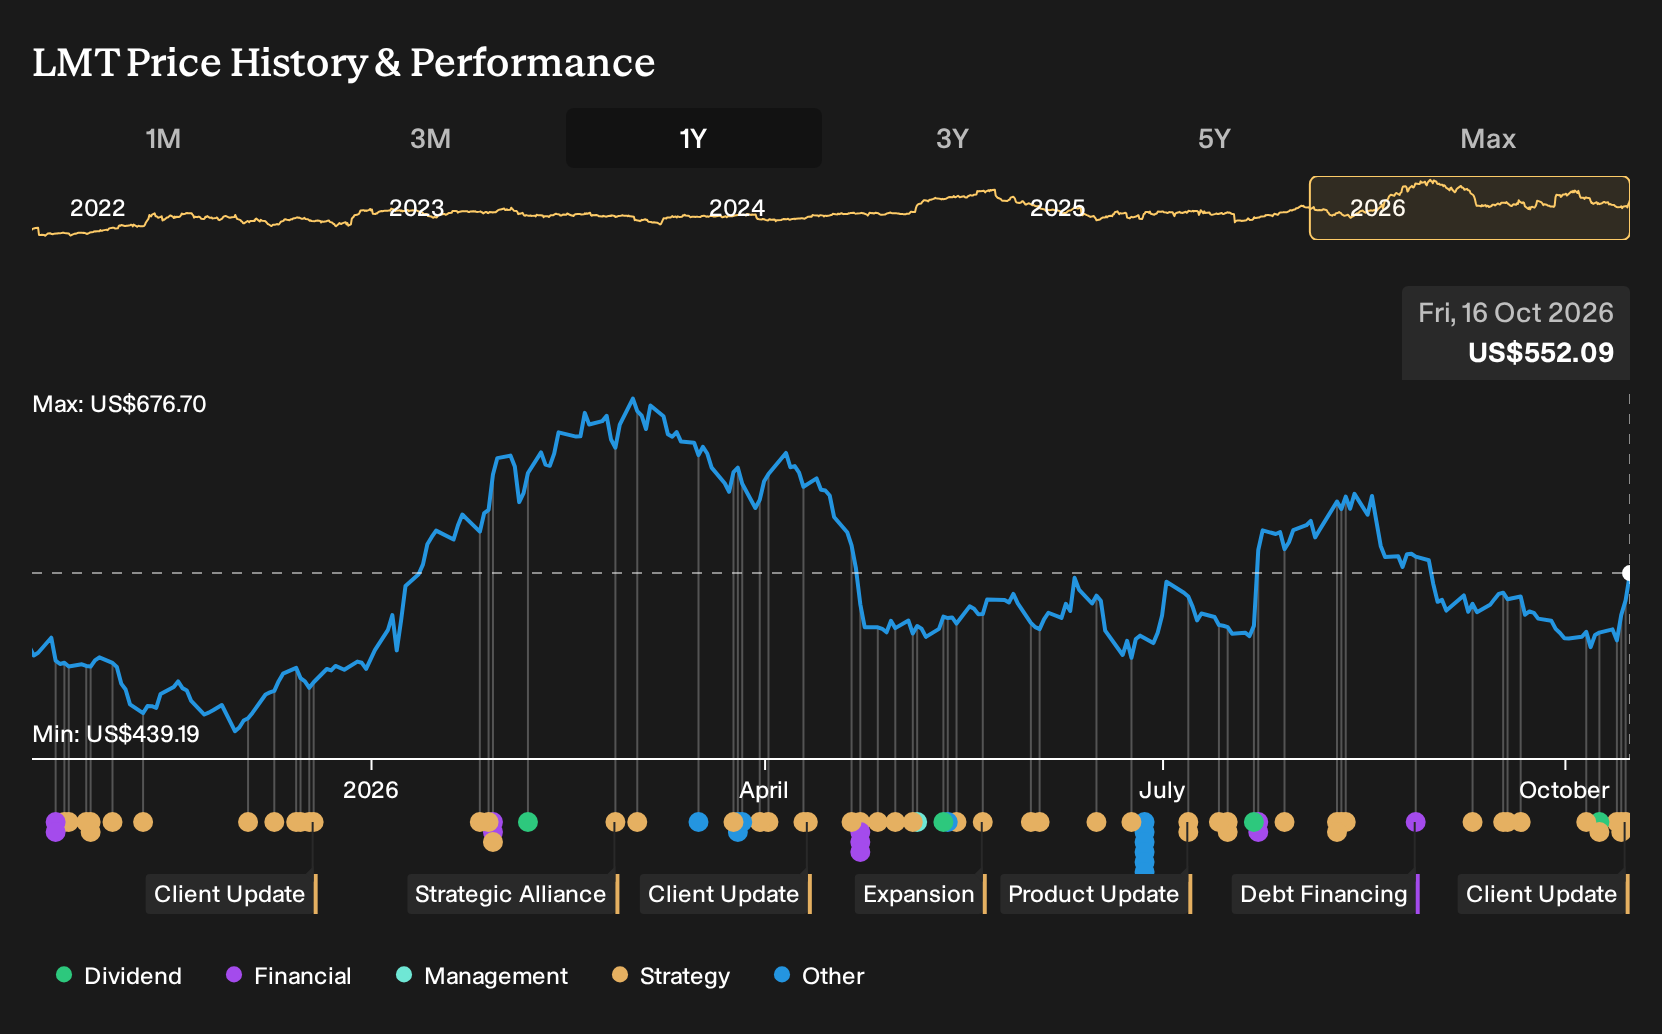This screenshot has width=1662, height=1034.
Task: Toggle the Dividend legend filter
Action: pyautogui.click(x=119, y=976)
